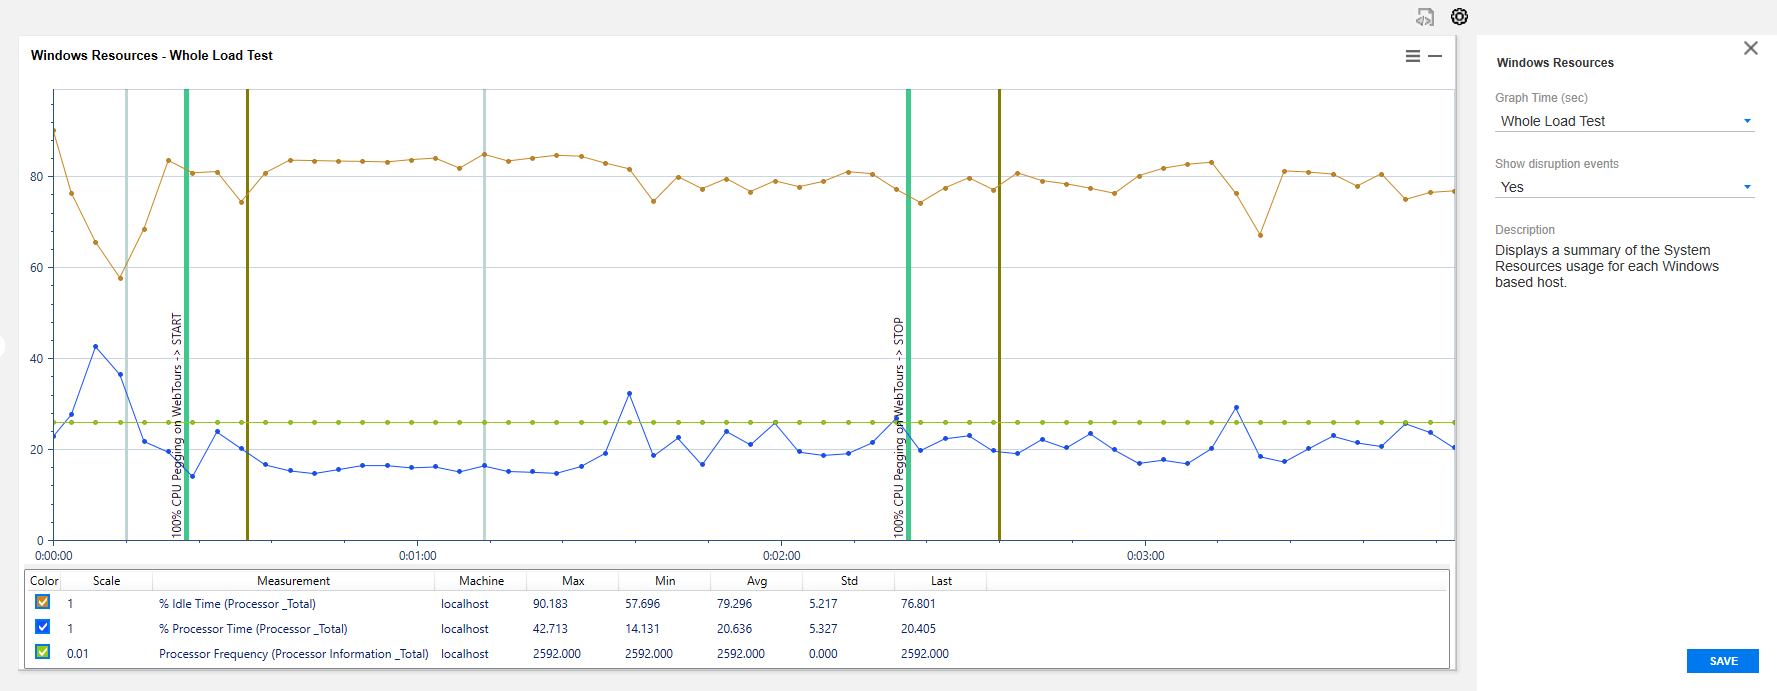
Task: Minimize the Windows Resources graph panel
Action: click(x=1435, y=56)
